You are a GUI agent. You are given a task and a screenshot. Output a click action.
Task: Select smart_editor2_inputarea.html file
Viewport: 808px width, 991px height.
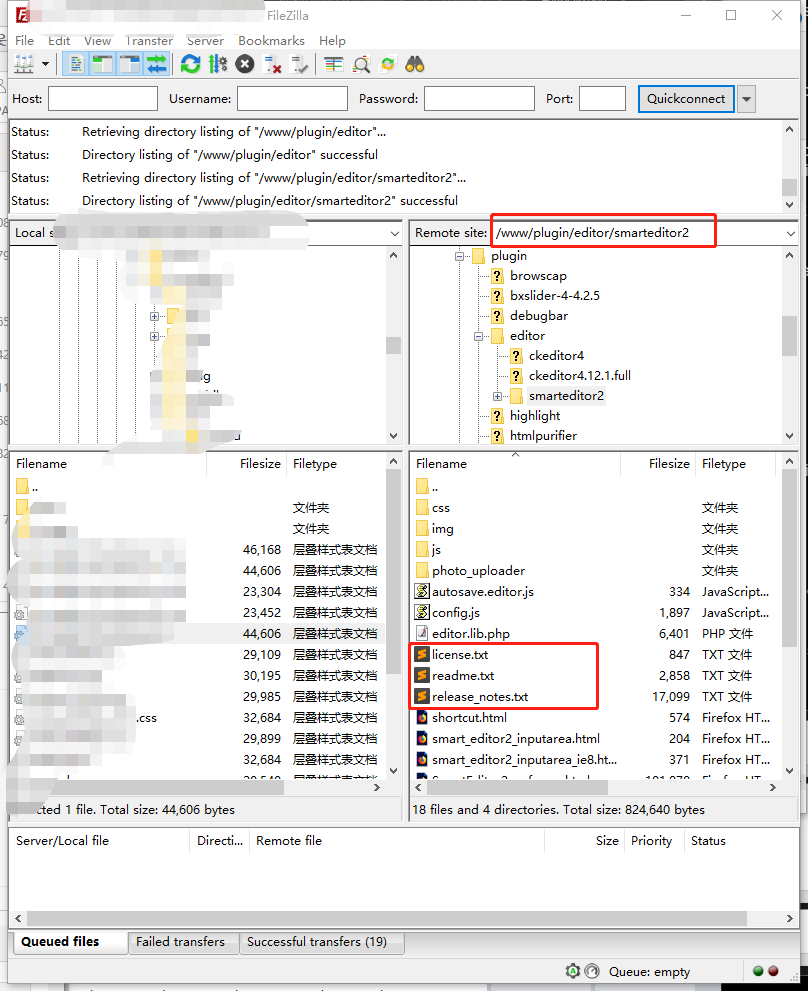[x=516, y=738]
